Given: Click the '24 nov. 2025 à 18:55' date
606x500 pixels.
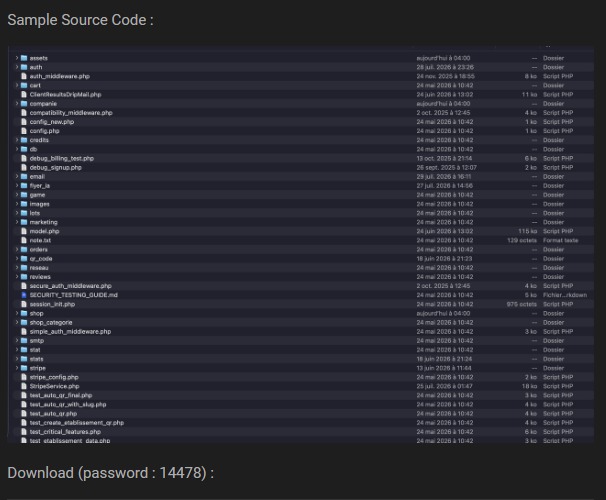Looking at the screenshot, I should (x=446, y=76).
